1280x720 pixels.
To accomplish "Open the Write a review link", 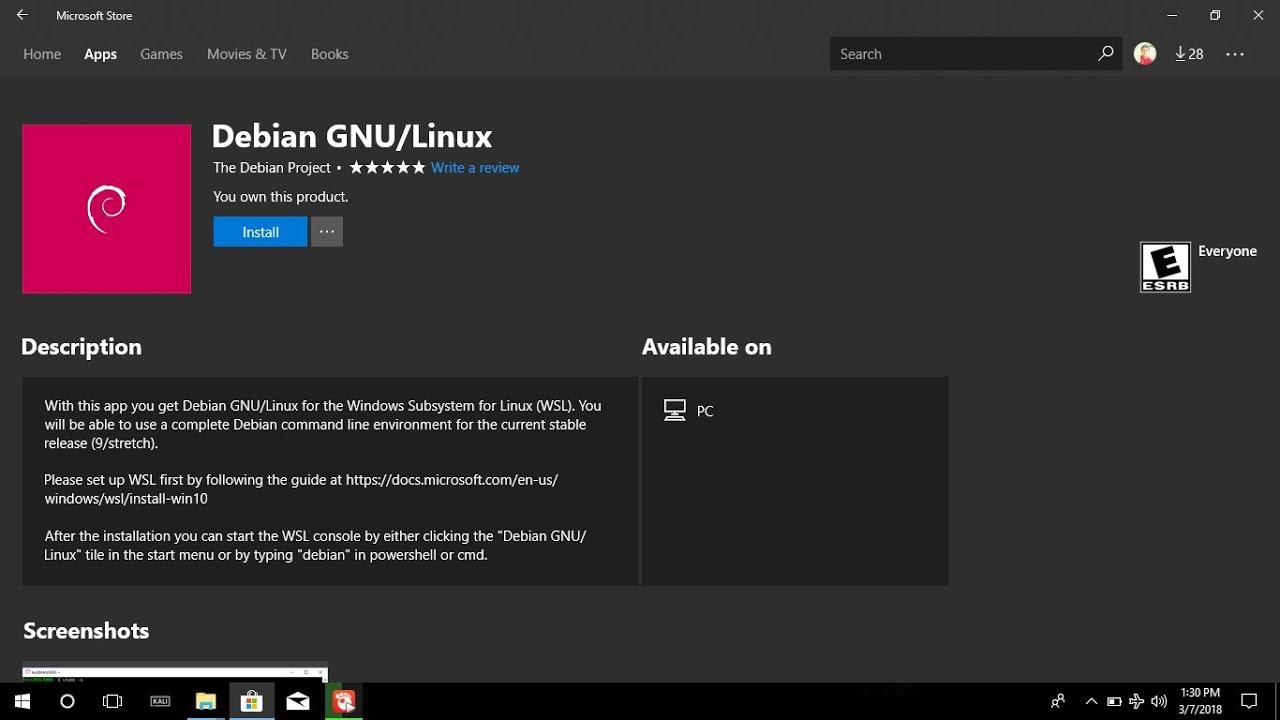I will 475,168.
